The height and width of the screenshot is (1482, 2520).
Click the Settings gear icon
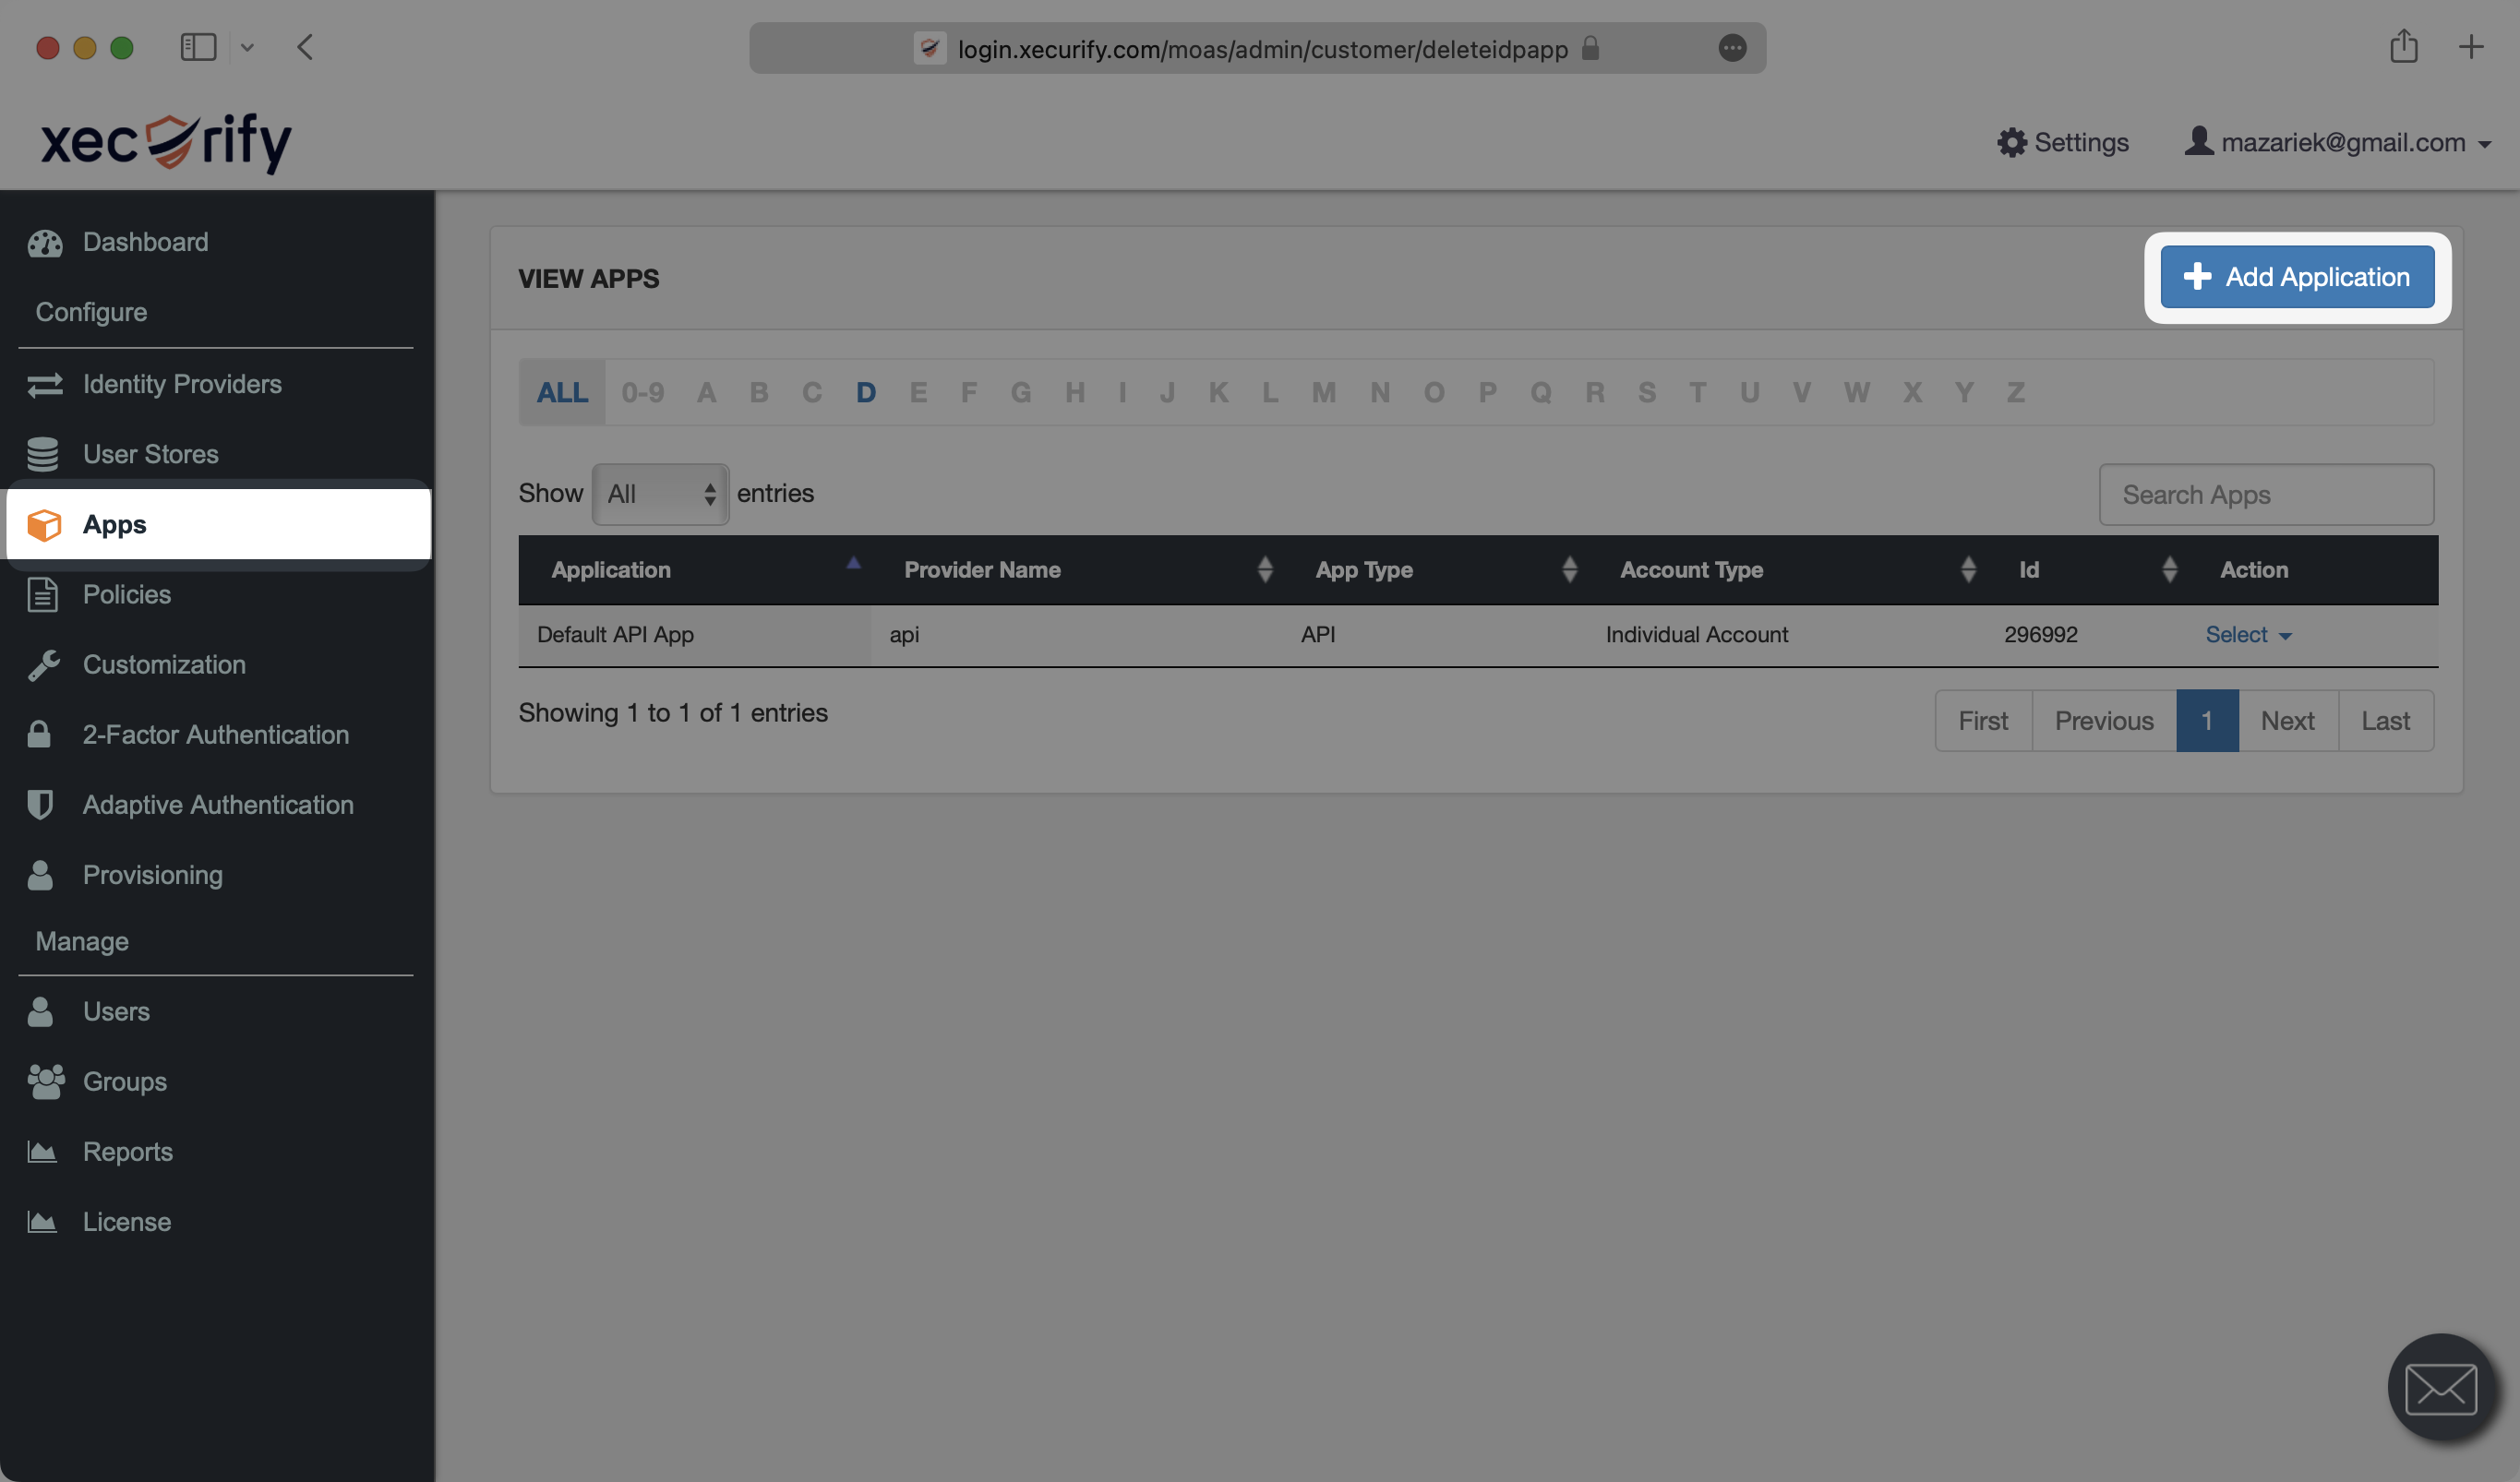click(x=2010, y=141)
